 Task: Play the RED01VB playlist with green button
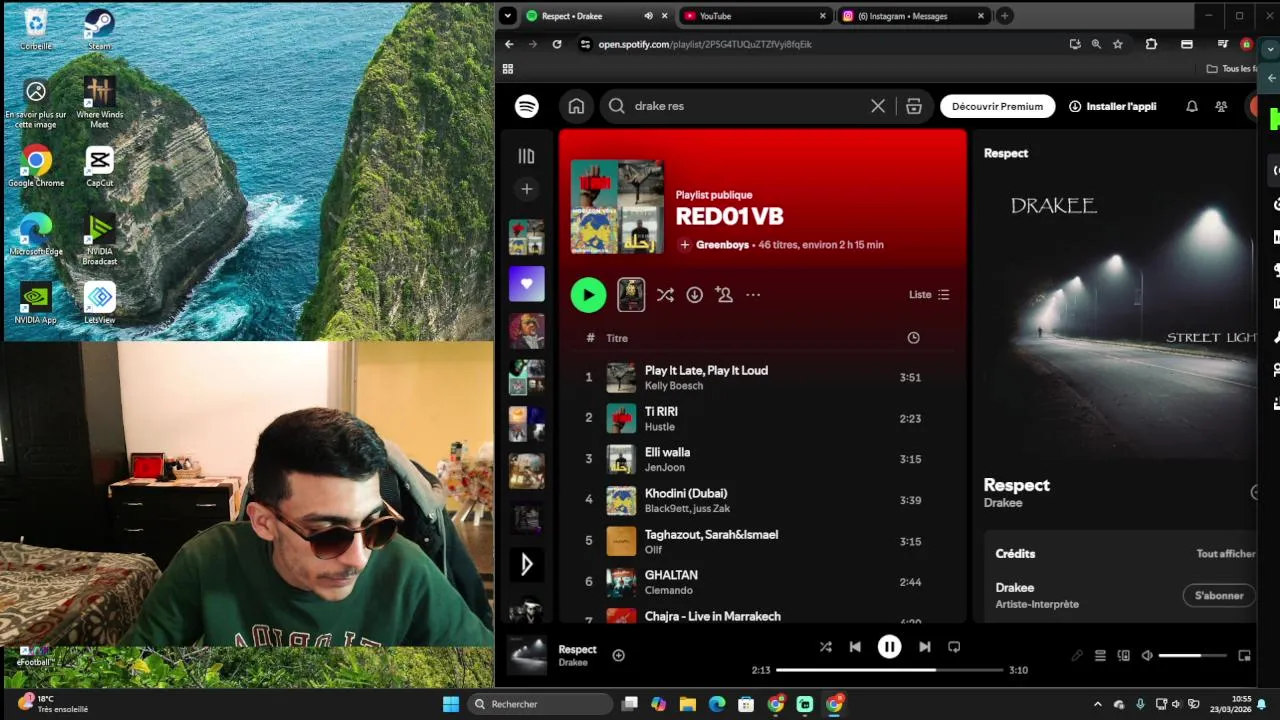[588, 295]
